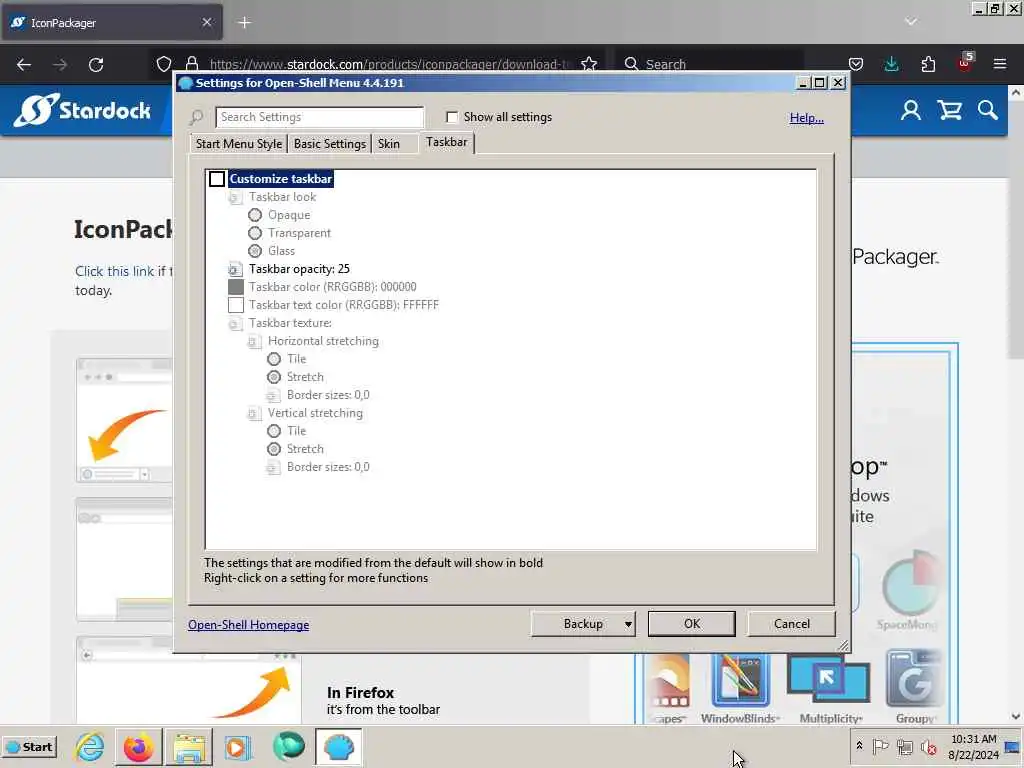Click the Action Center flag tray icon
This screenshot has width=1024, height=768.
pyautogui.click(x=880, y=746)
